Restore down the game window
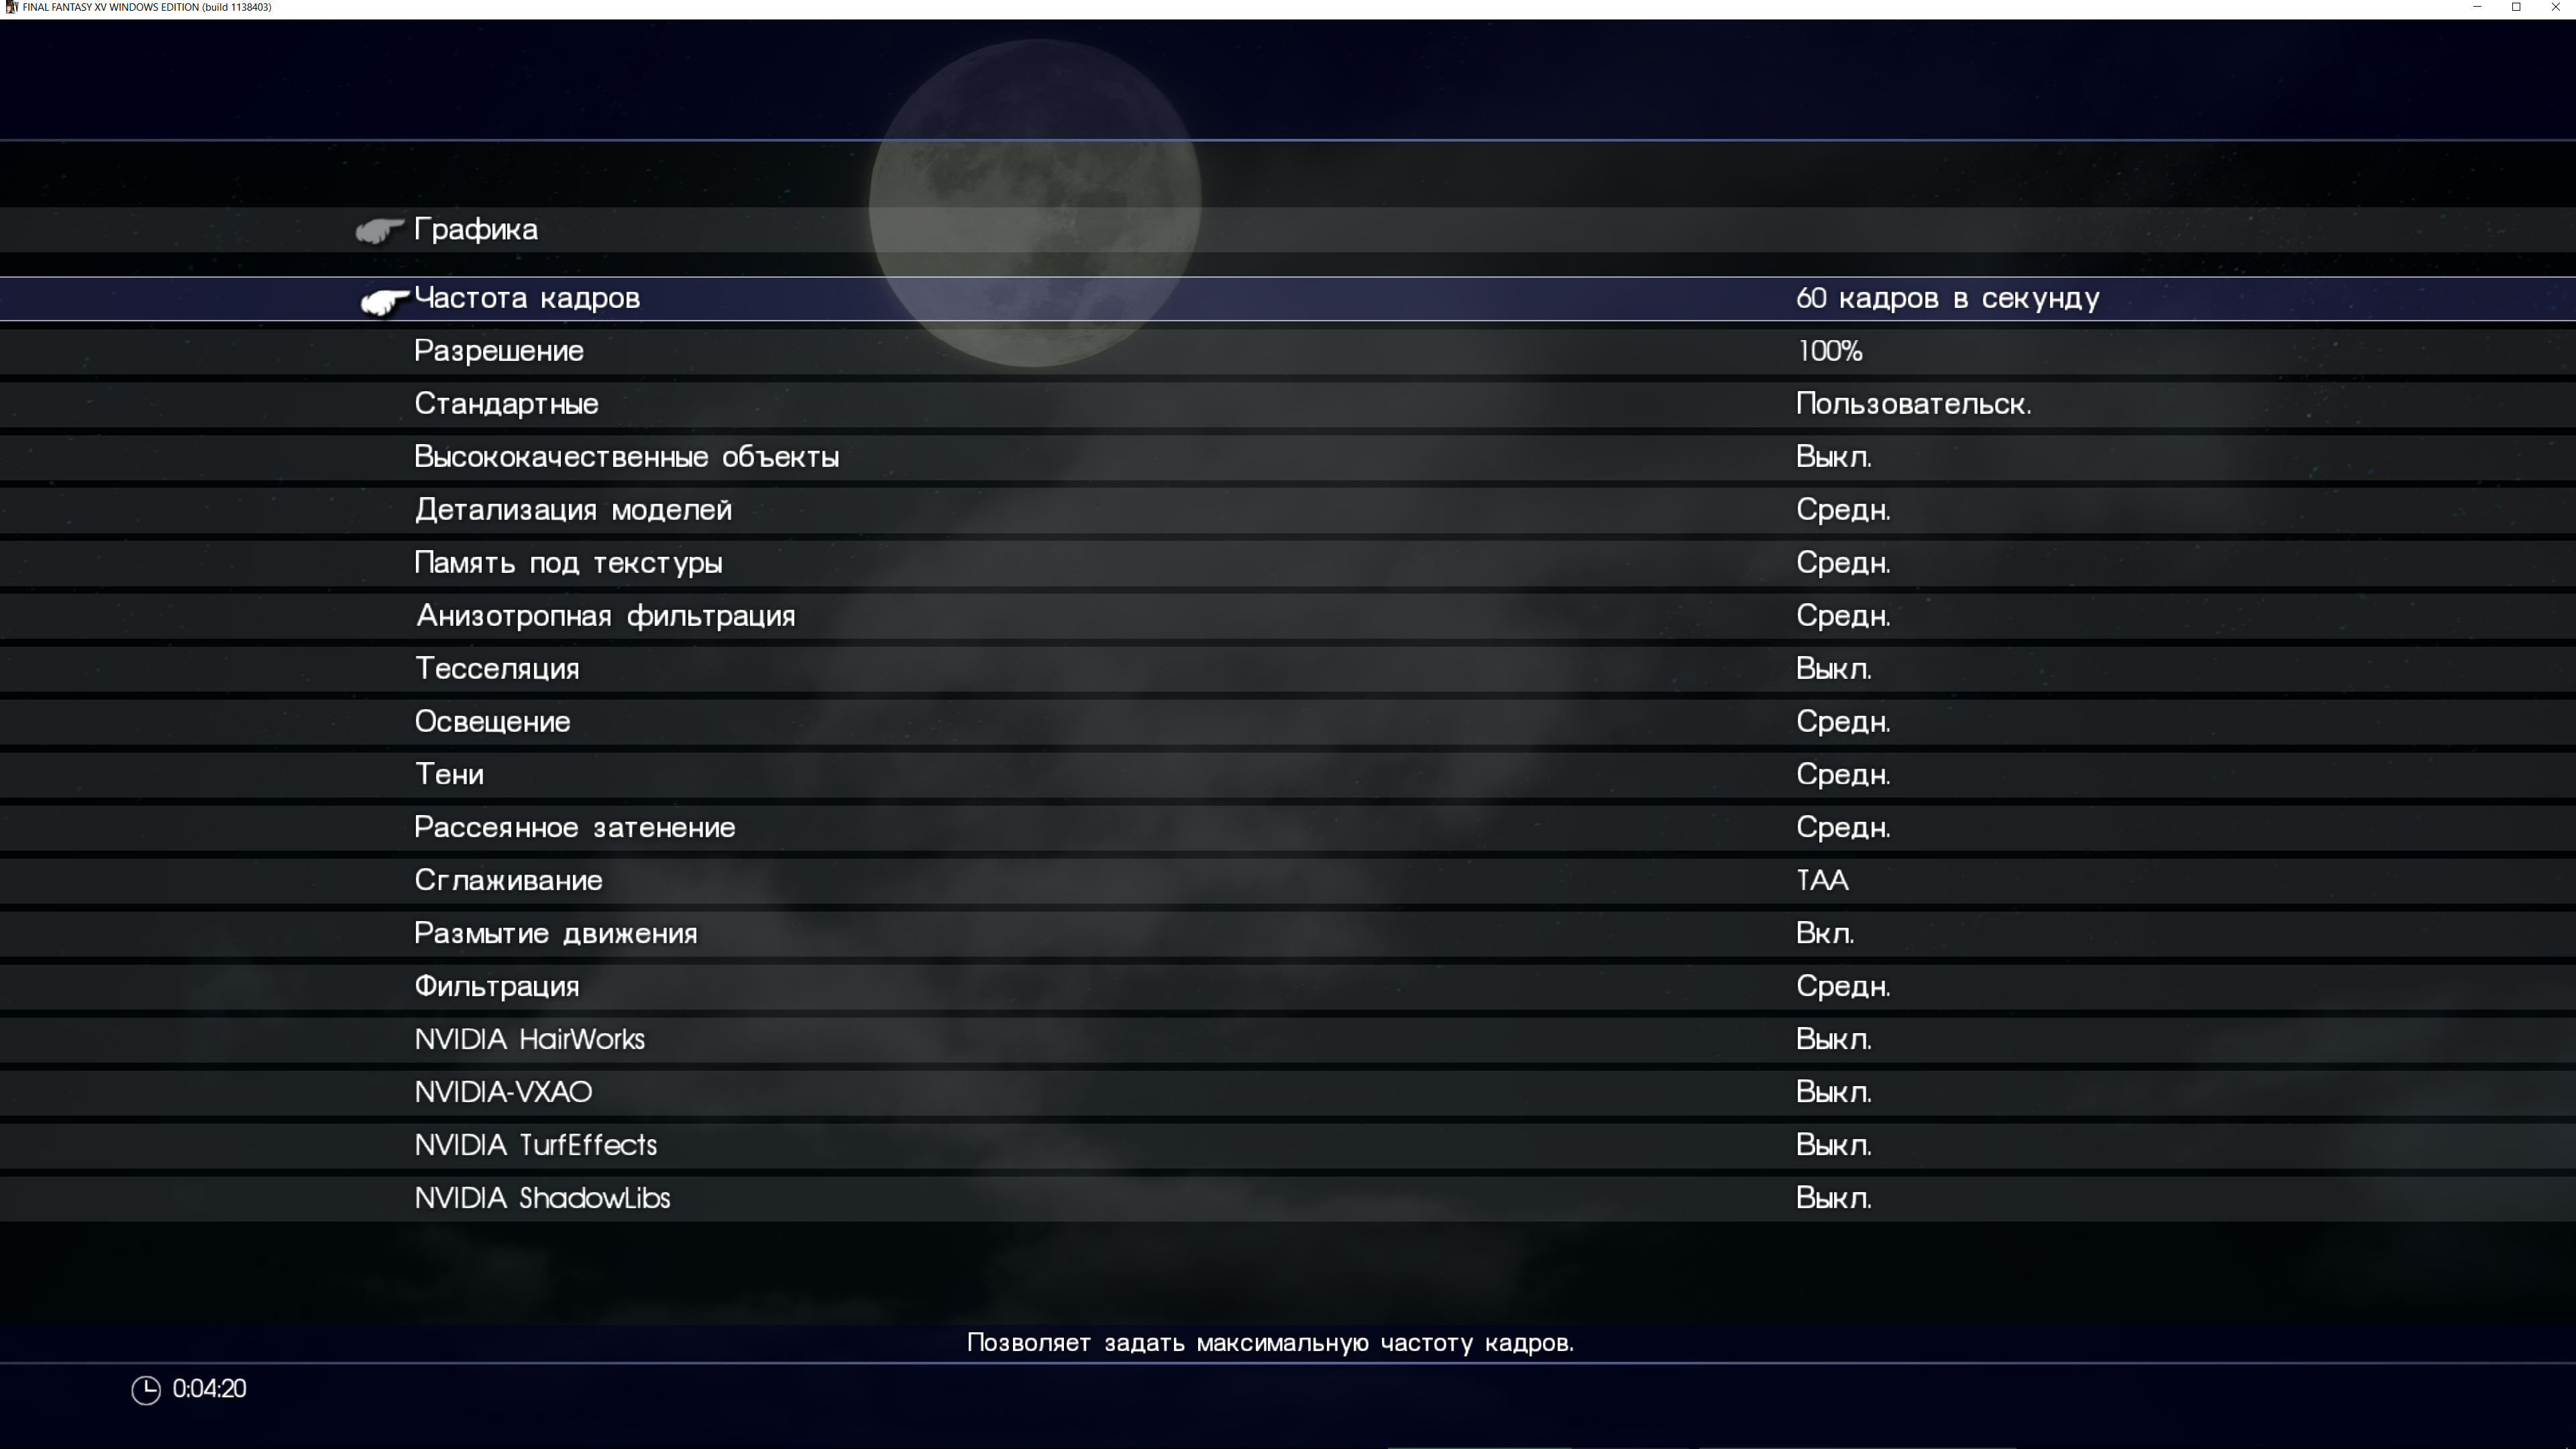This screenshot has height=1449, width=2576. point(2516,7)
